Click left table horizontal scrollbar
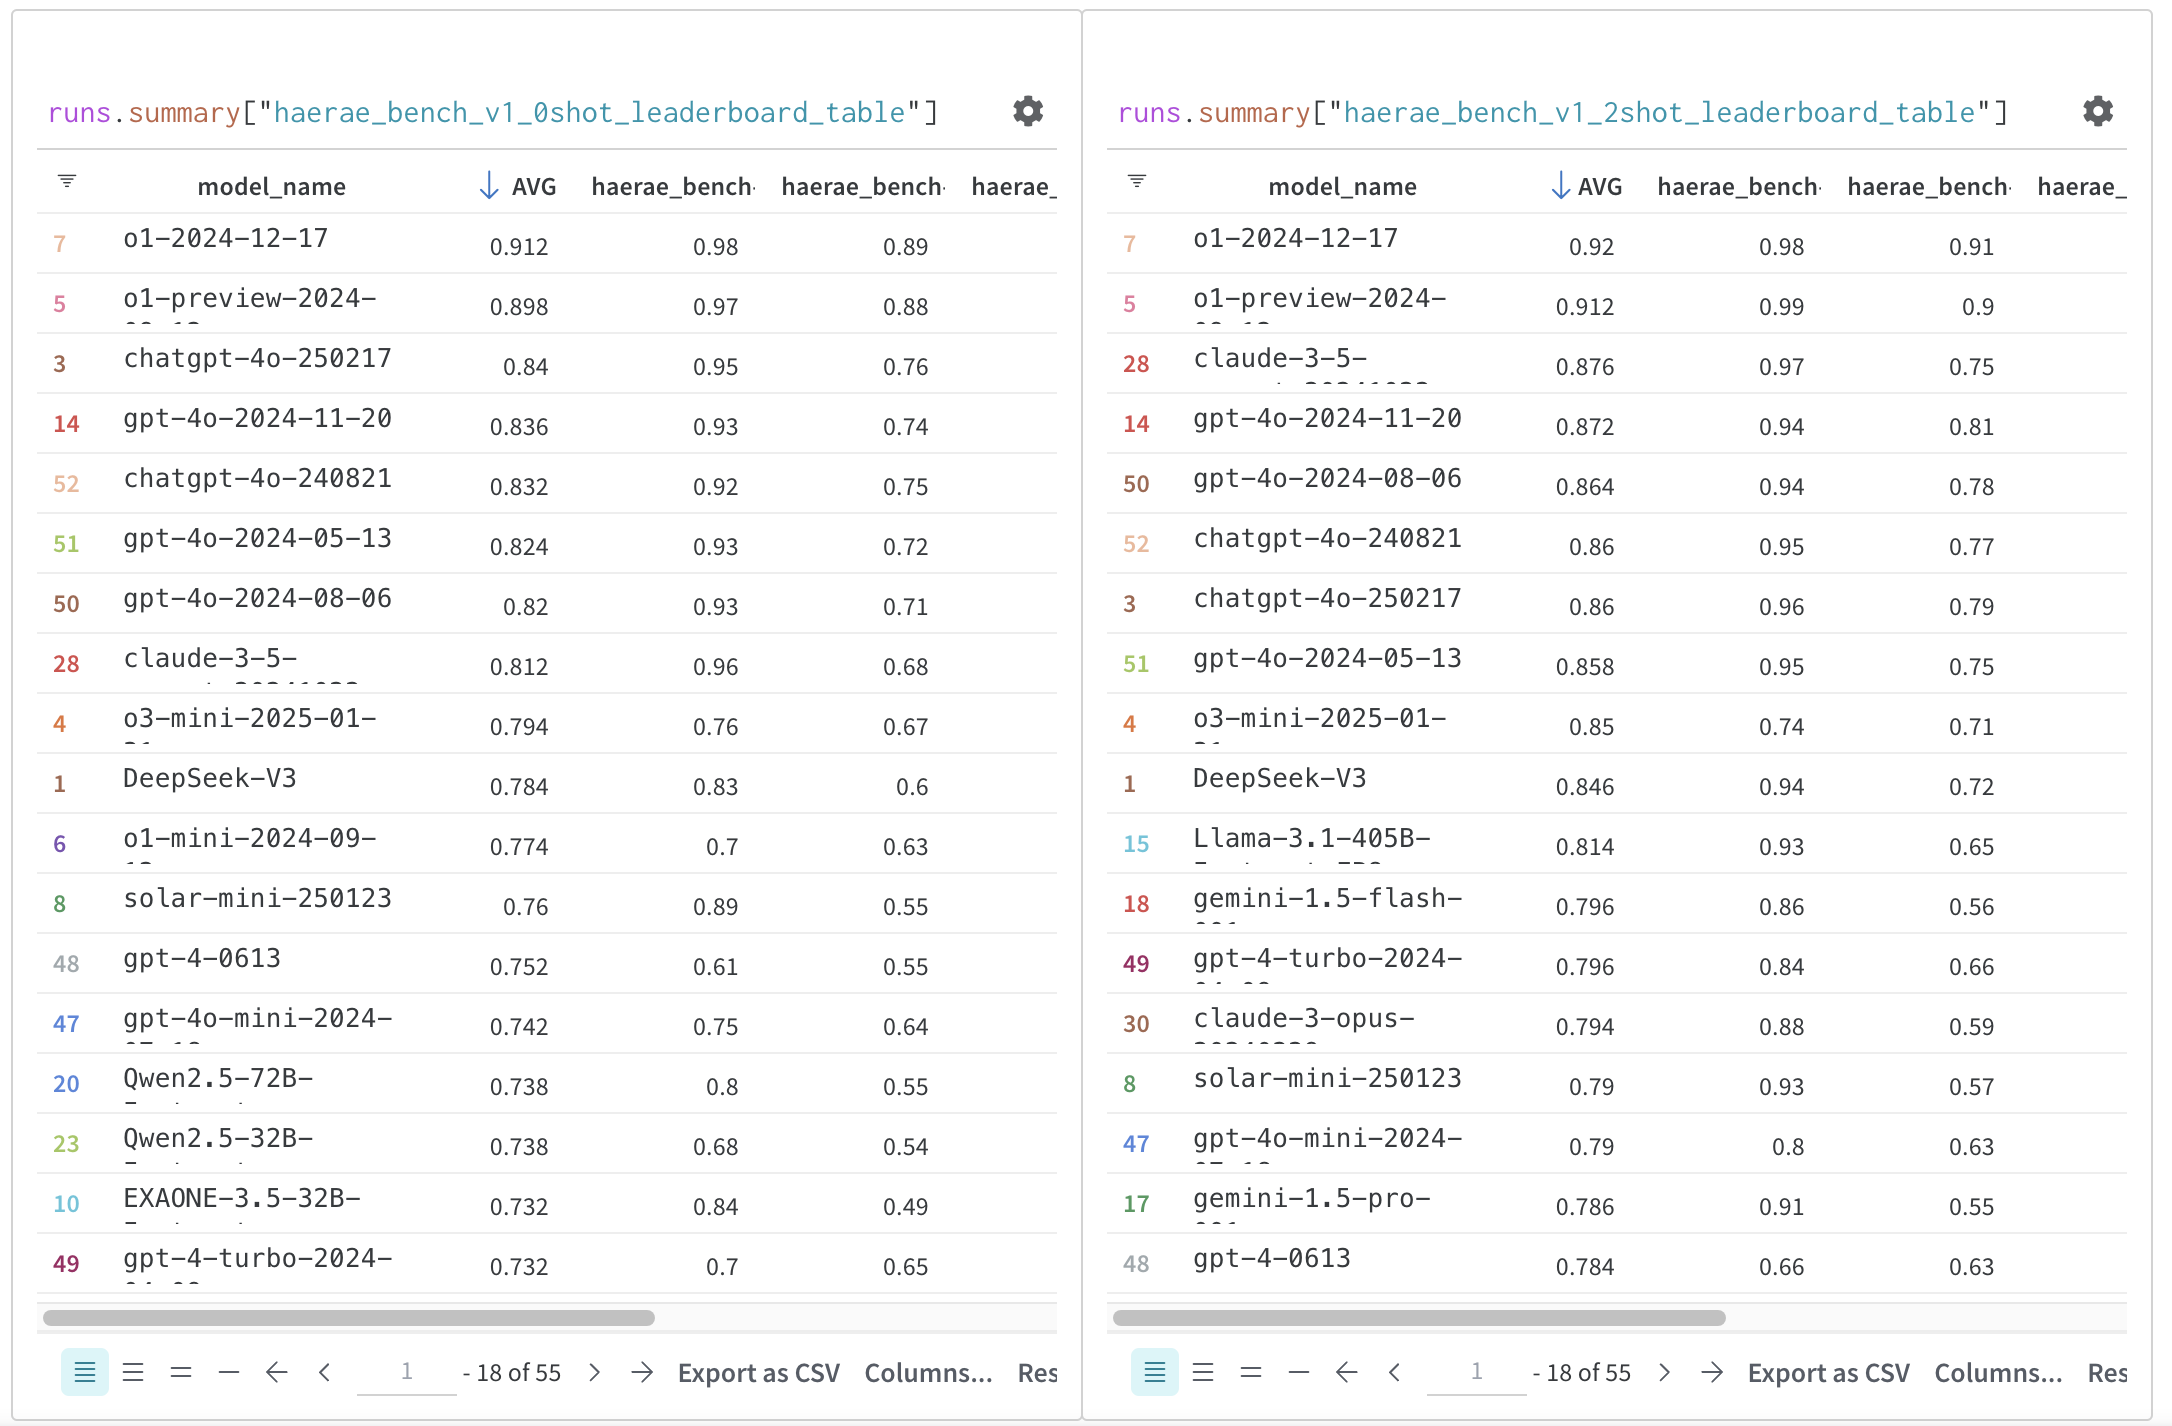The image size is (2172, 1426). (x=349, y=1318)
